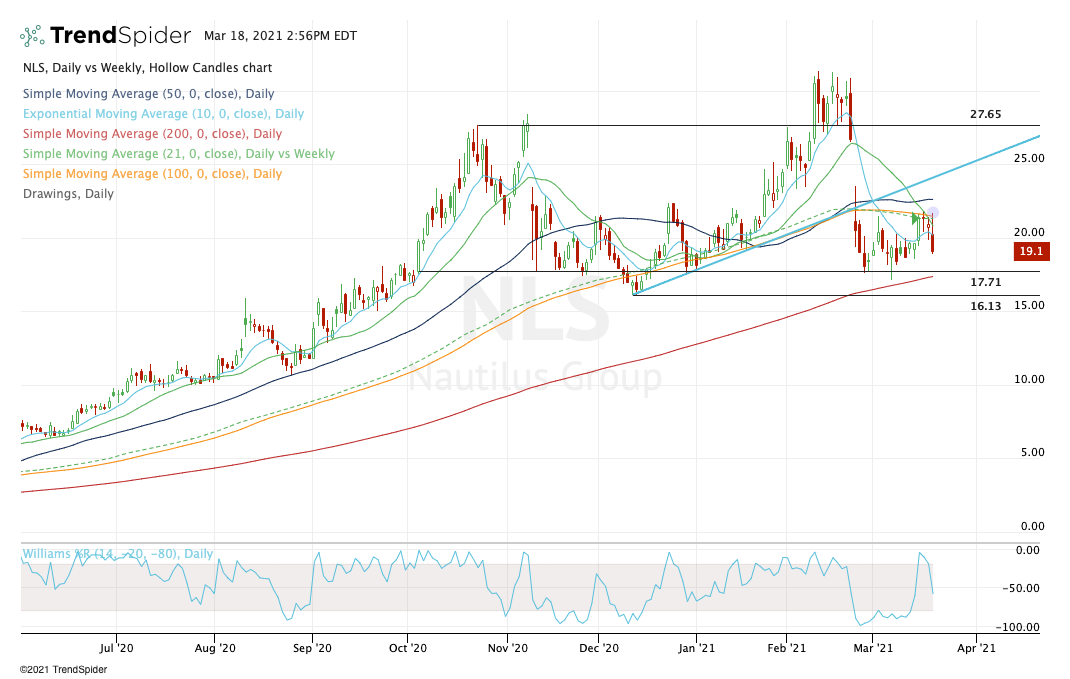The image size is (1070, 679).
Task: Click the -100.00 Williams %R axis label
Action: [1017, 627]
